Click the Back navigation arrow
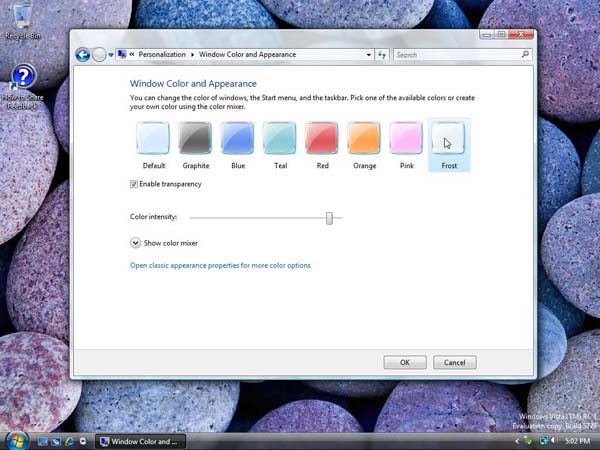 pos(83,55)
